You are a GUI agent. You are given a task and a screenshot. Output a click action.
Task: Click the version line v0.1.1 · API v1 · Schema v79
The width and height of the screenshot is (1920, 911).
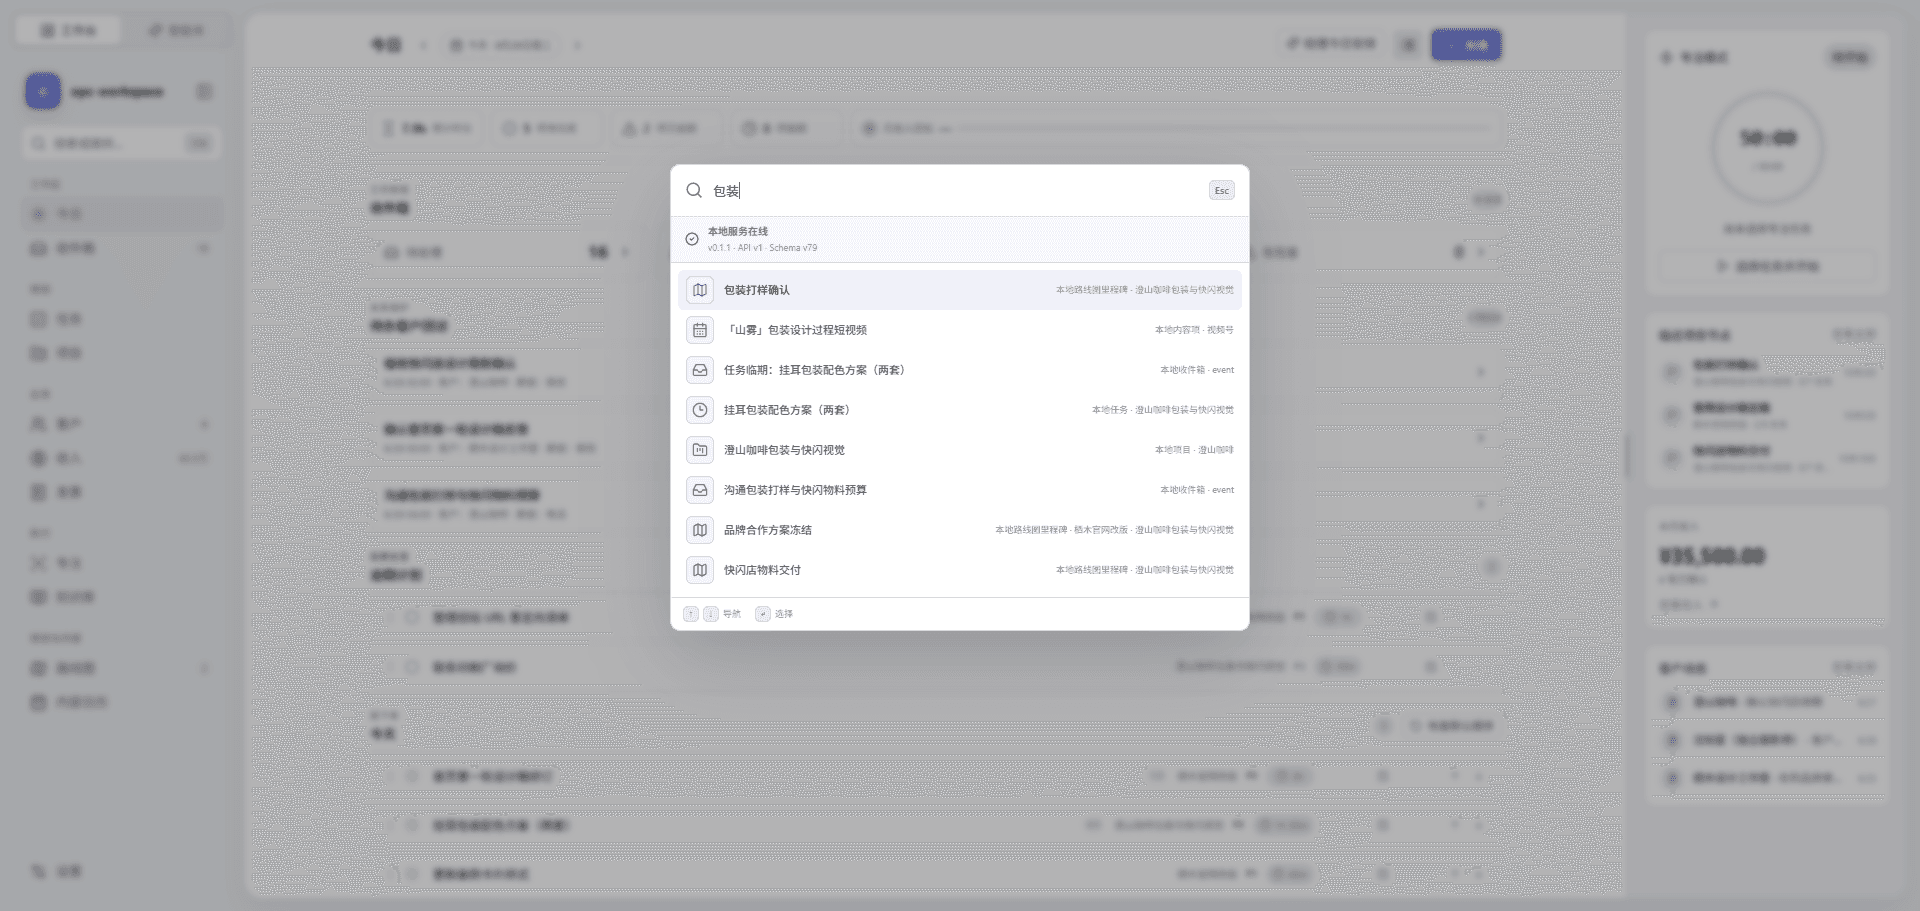pos(762,248)
